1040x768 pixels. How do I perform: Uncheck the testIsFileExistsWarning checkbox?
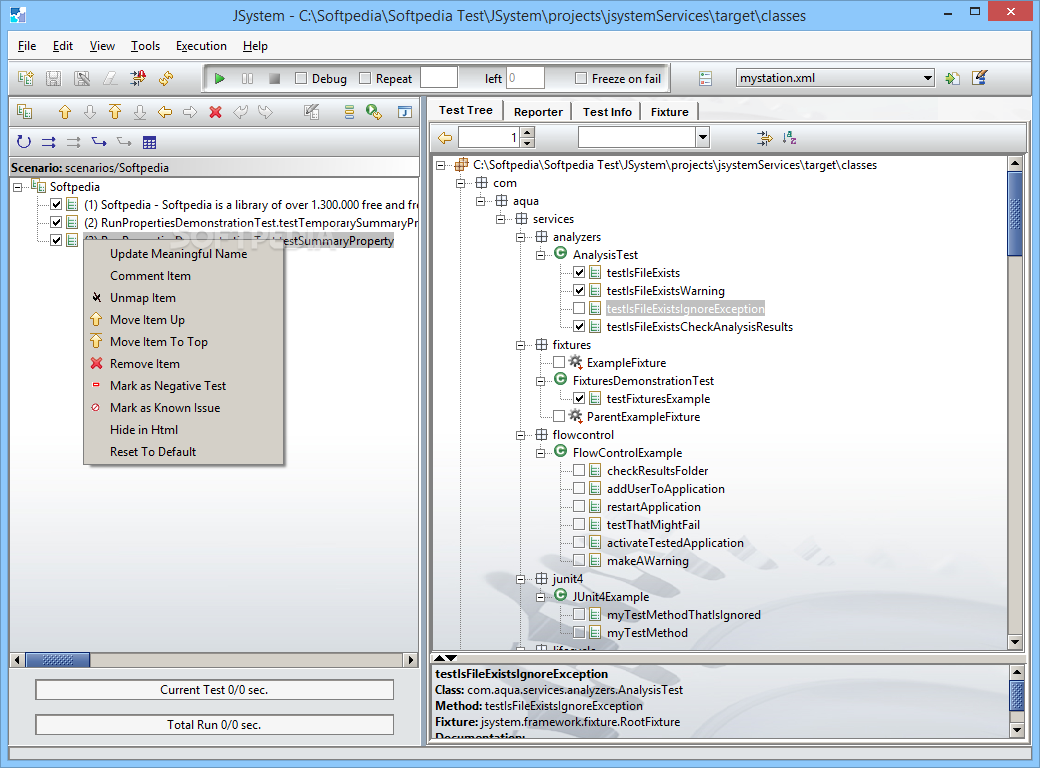point(579,290)
